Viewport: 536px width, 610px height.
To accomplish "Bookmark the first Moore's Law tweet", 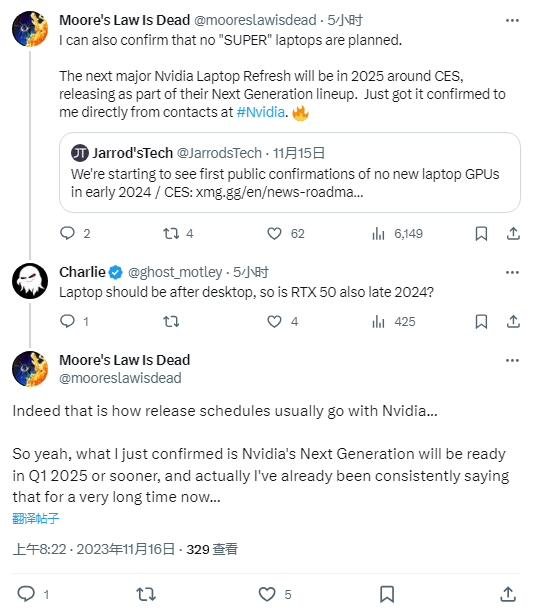I will (481, 233).
